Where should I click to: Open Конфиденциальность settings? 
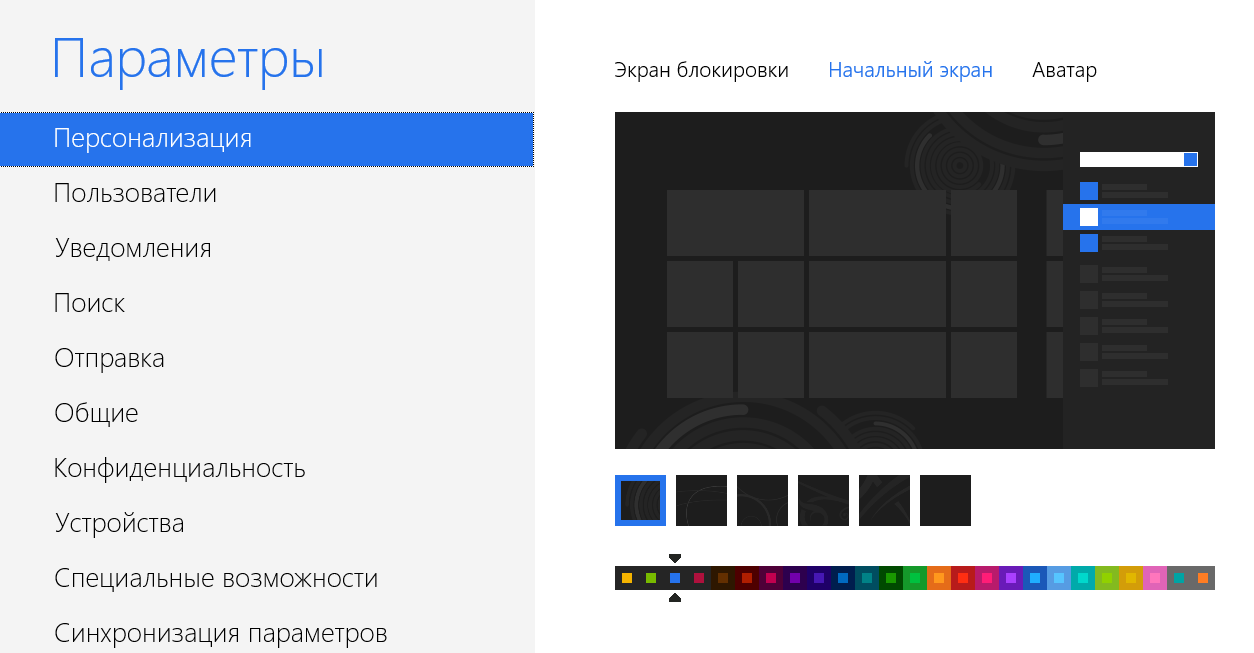click(x=267, y=469)
